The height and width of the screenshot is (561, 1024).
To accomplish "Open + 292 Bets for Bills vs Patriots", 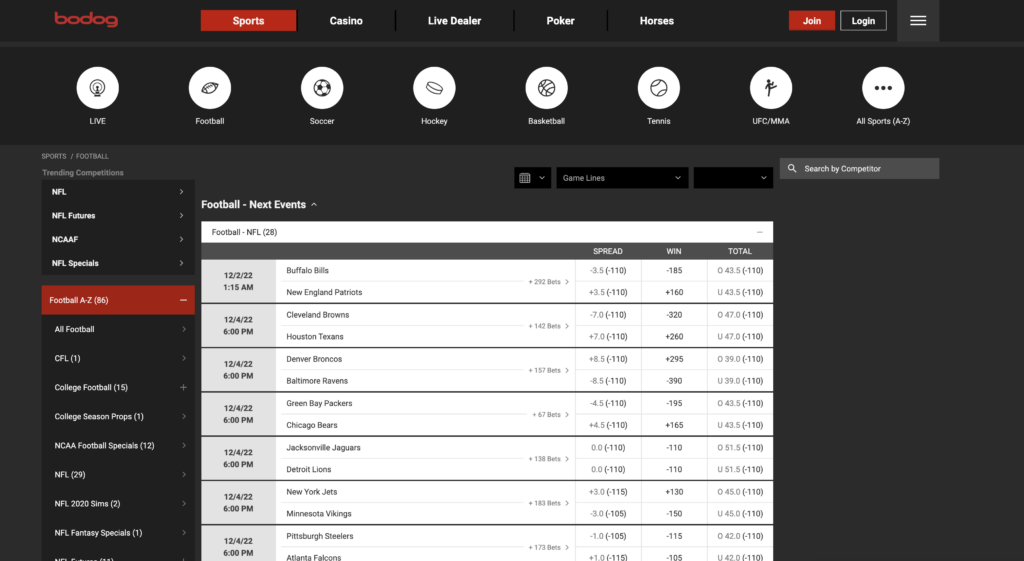I will [549, 281].
